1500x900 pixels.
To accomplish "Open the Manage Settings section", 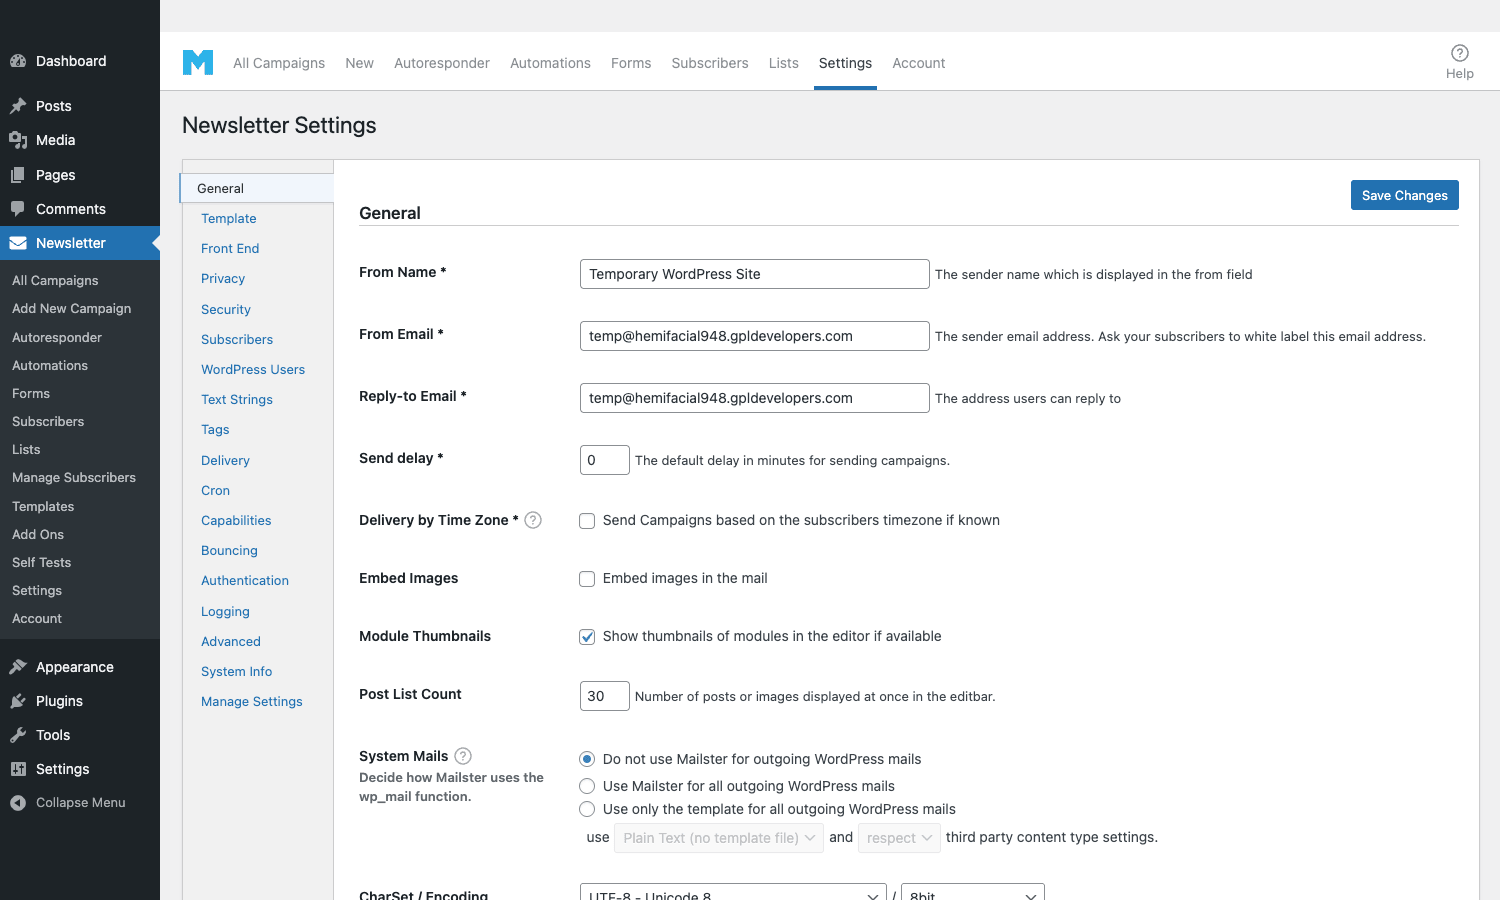I will 252,701.
